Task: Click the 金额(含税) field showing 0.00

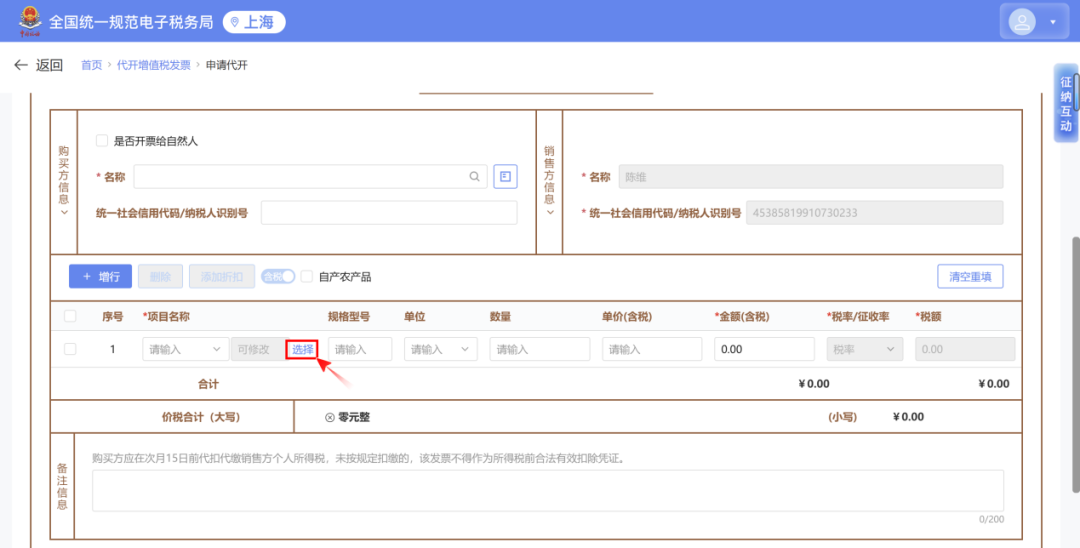Action: point(764,349)
